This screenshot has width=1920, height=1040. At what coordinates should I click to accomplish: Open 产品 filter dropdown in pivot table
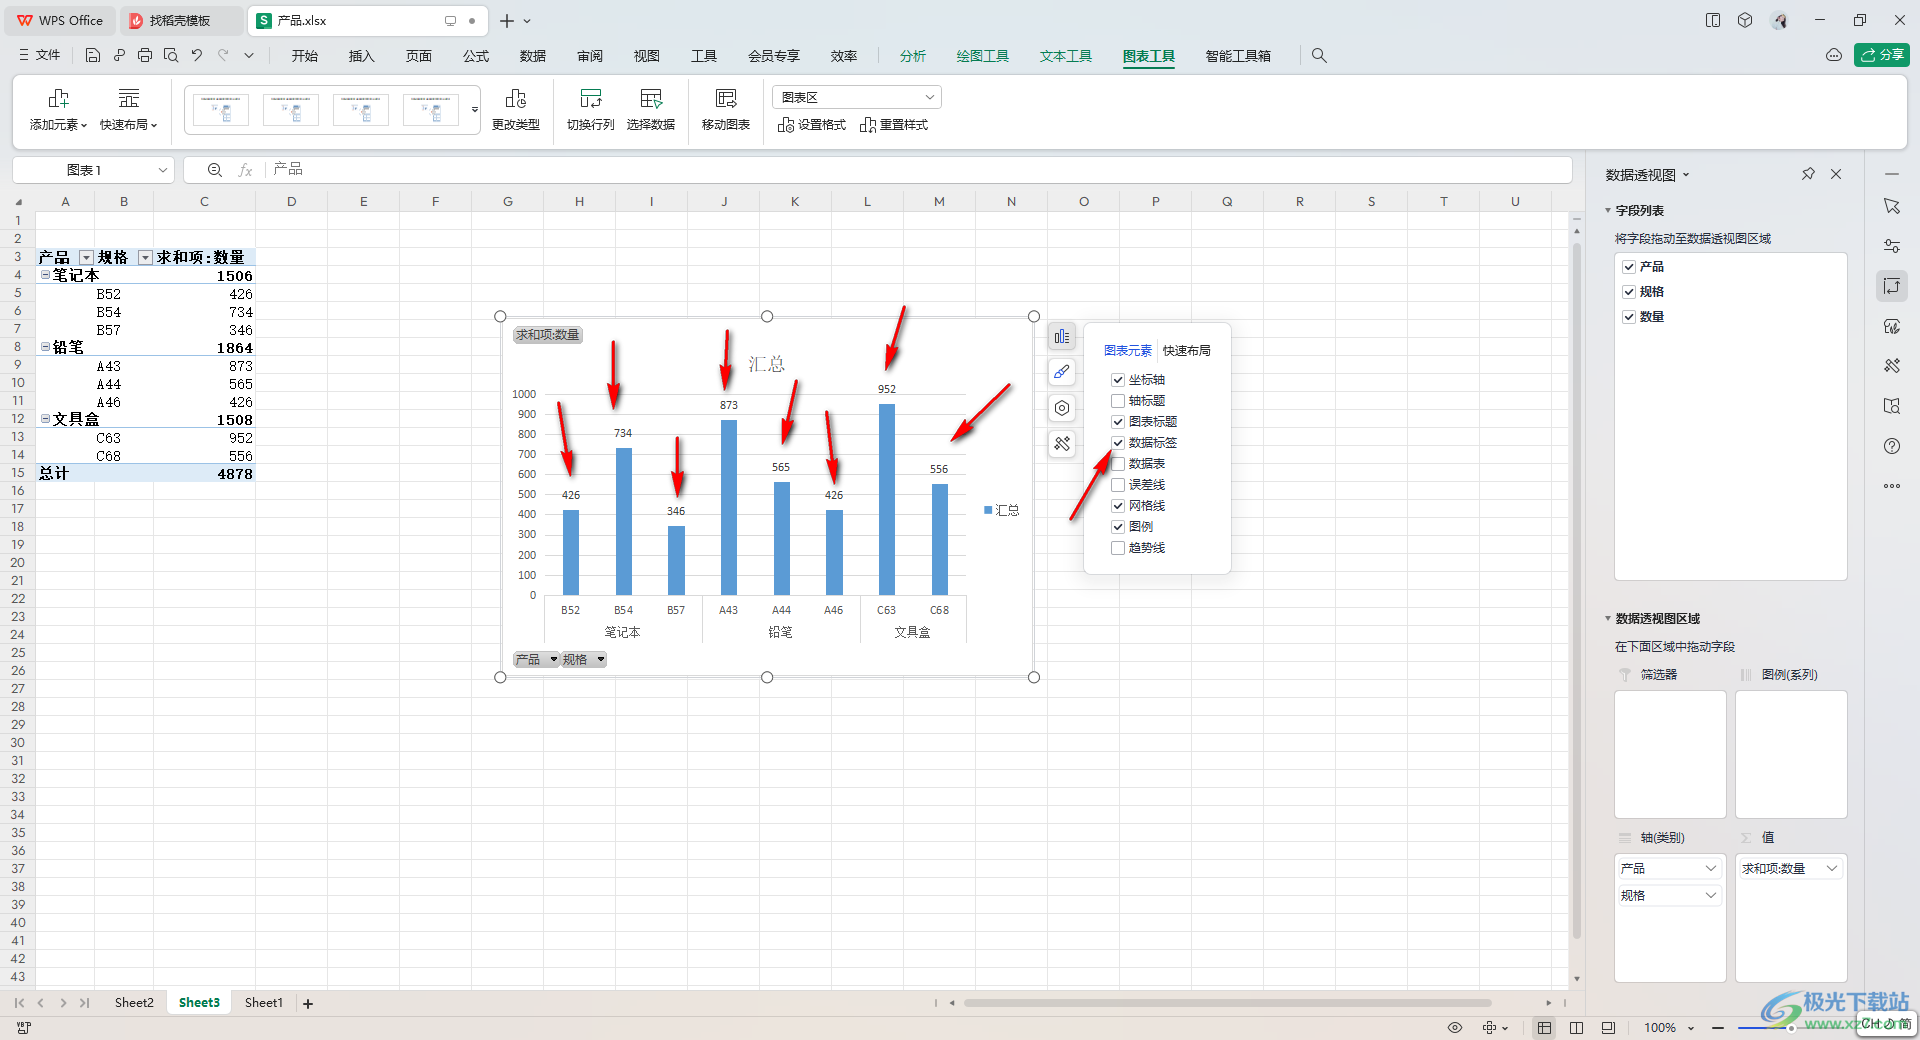[86, 258]
